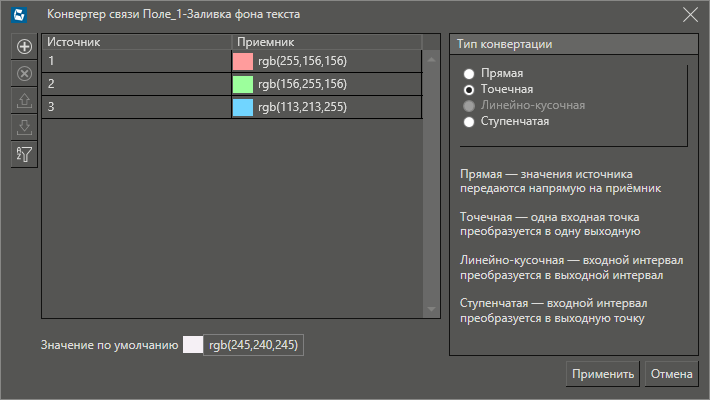
Task: Select the Точечная radio button
Action: point(468,90)
